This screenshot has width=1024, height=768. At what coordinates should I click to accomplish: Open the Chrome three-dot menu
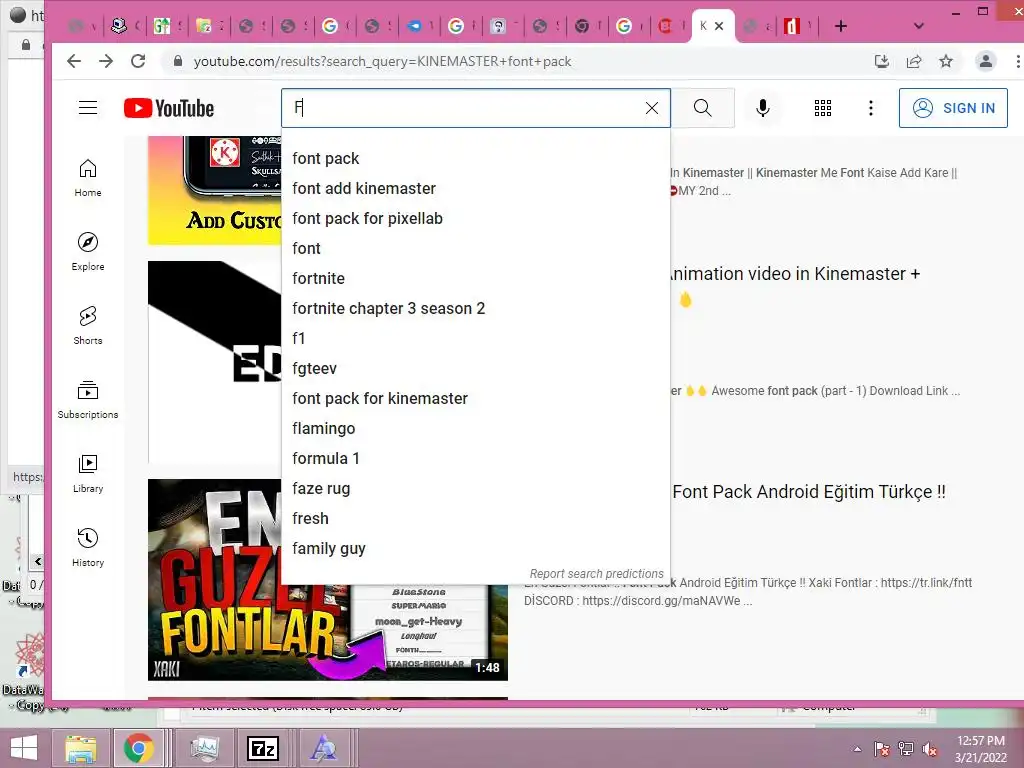(1017, 61)
